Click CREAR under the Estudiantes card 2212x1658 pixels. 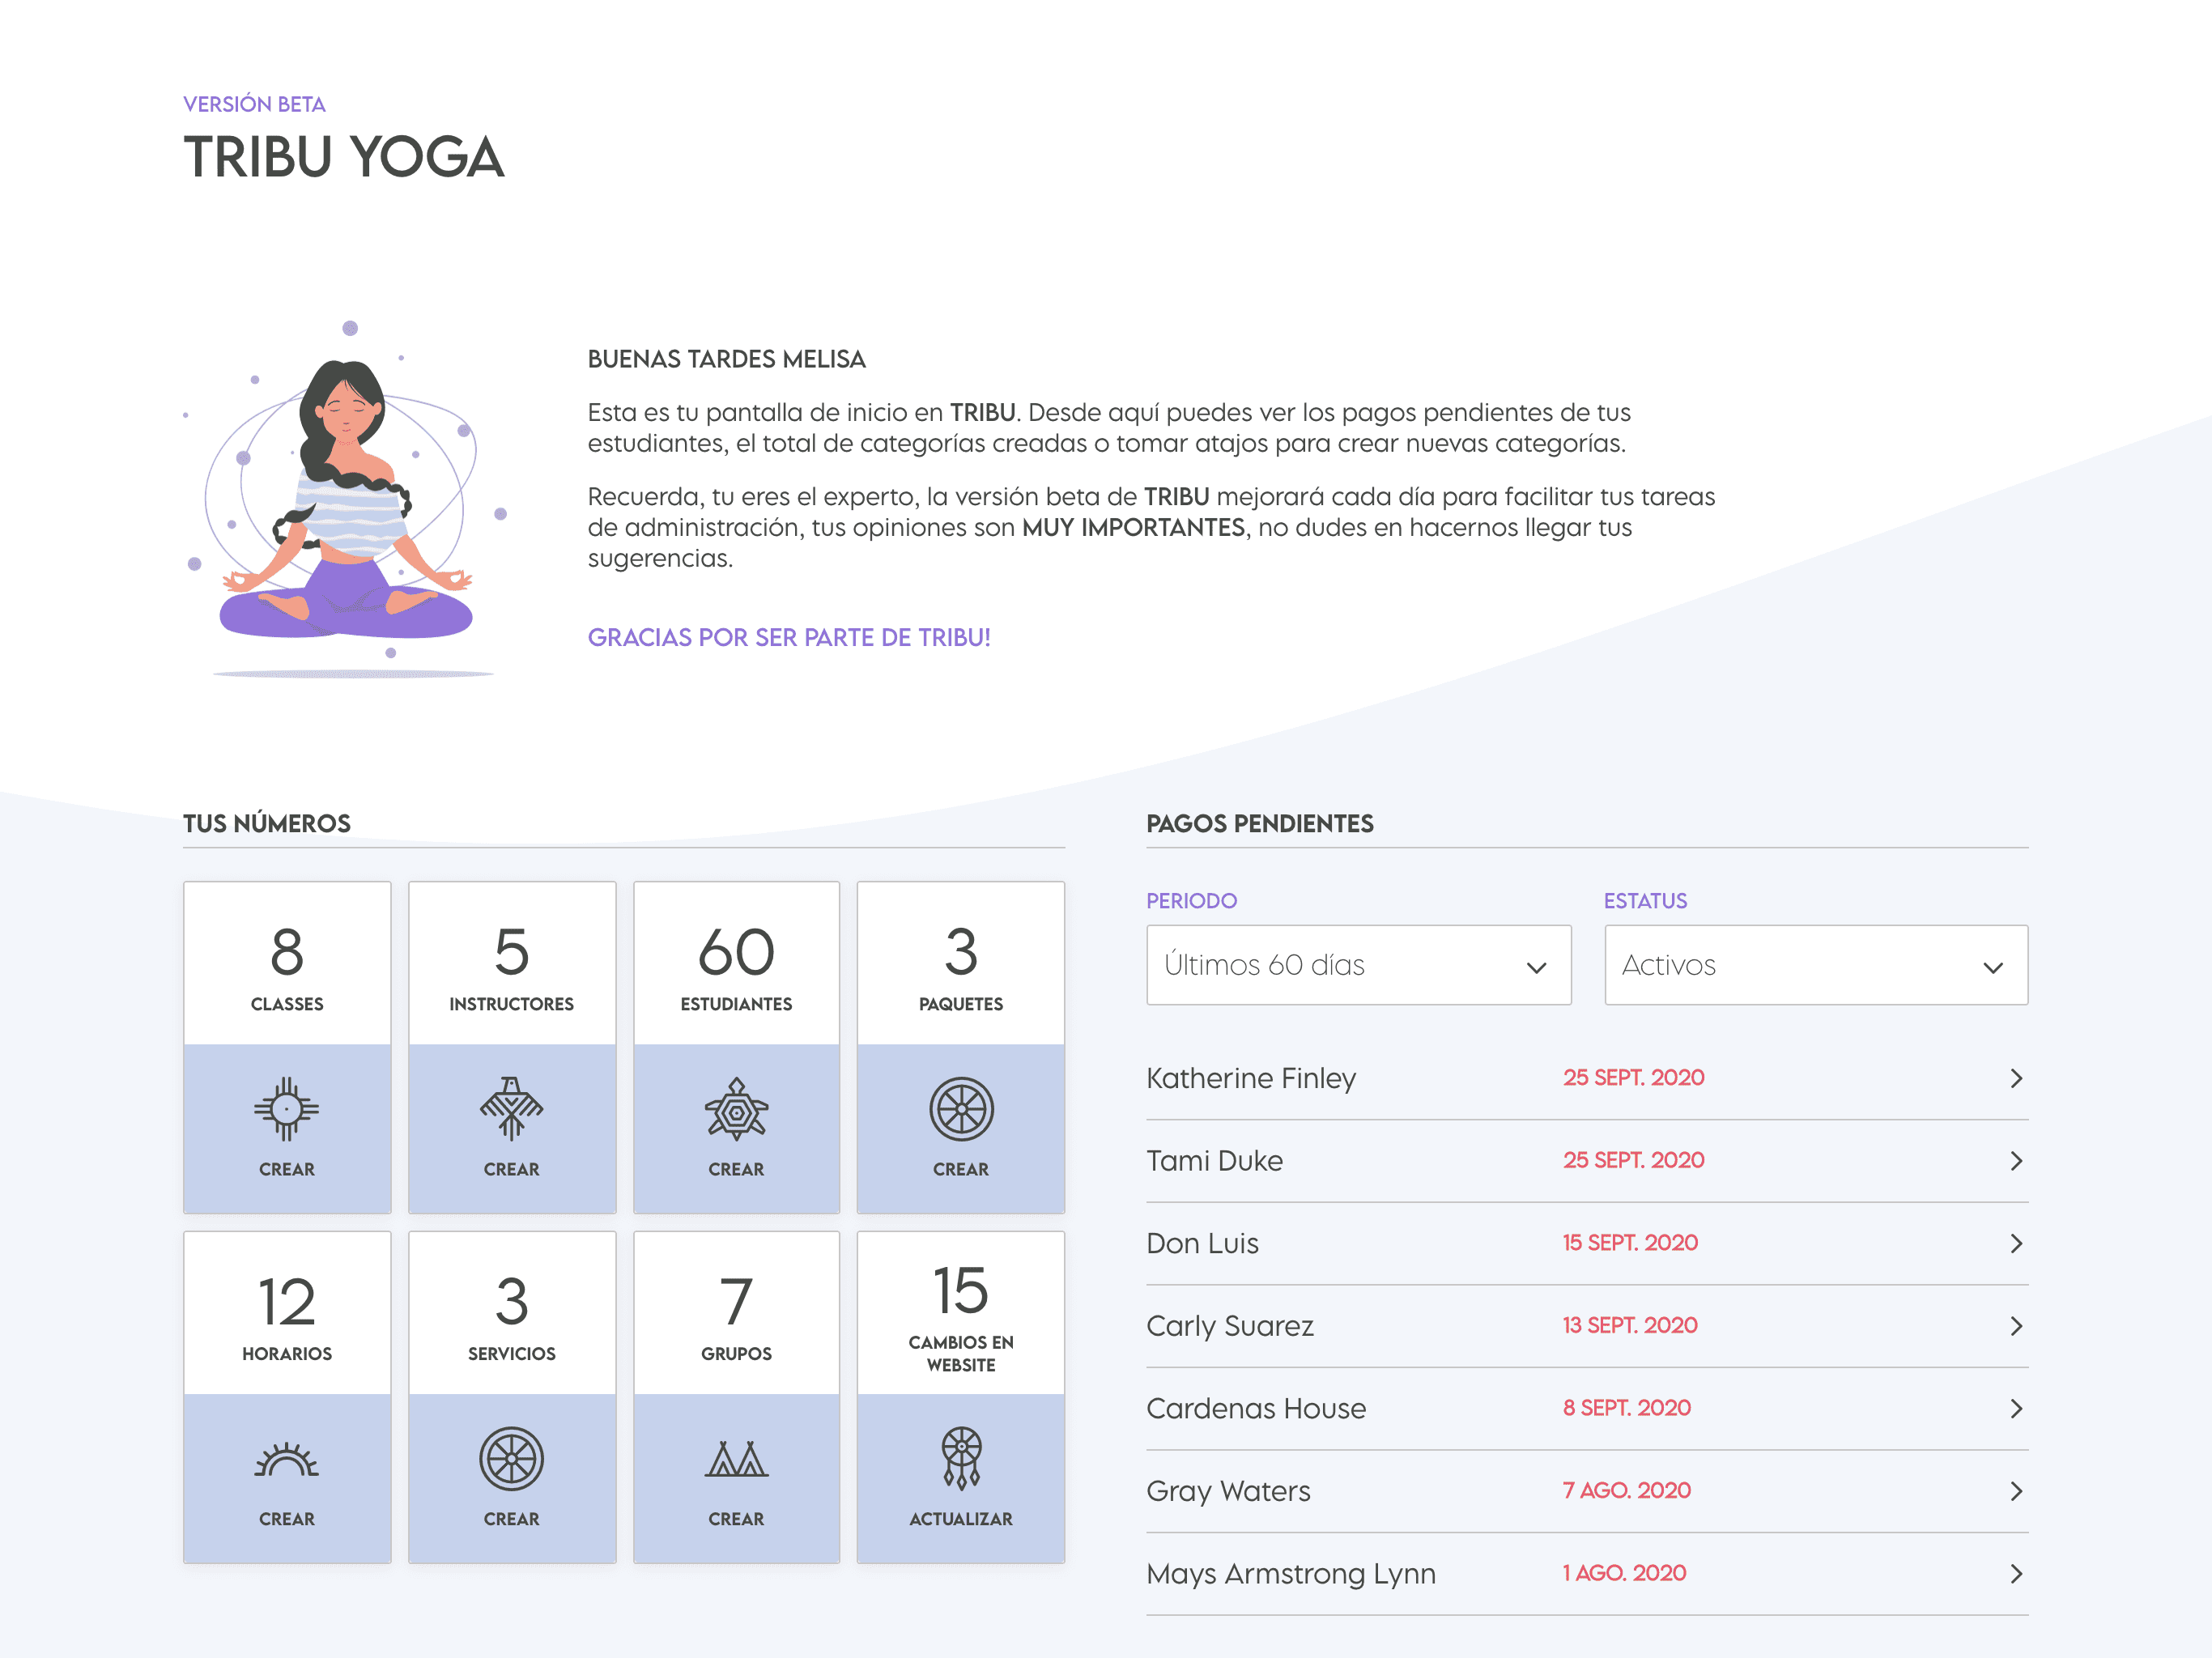point(737,1168)
